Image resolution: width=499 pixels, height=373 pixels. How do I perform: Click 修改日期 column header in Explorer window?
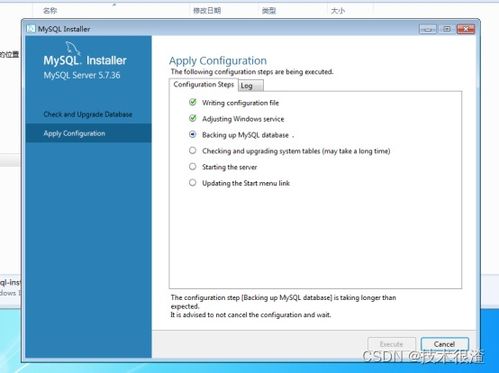(x=207, y=11)
